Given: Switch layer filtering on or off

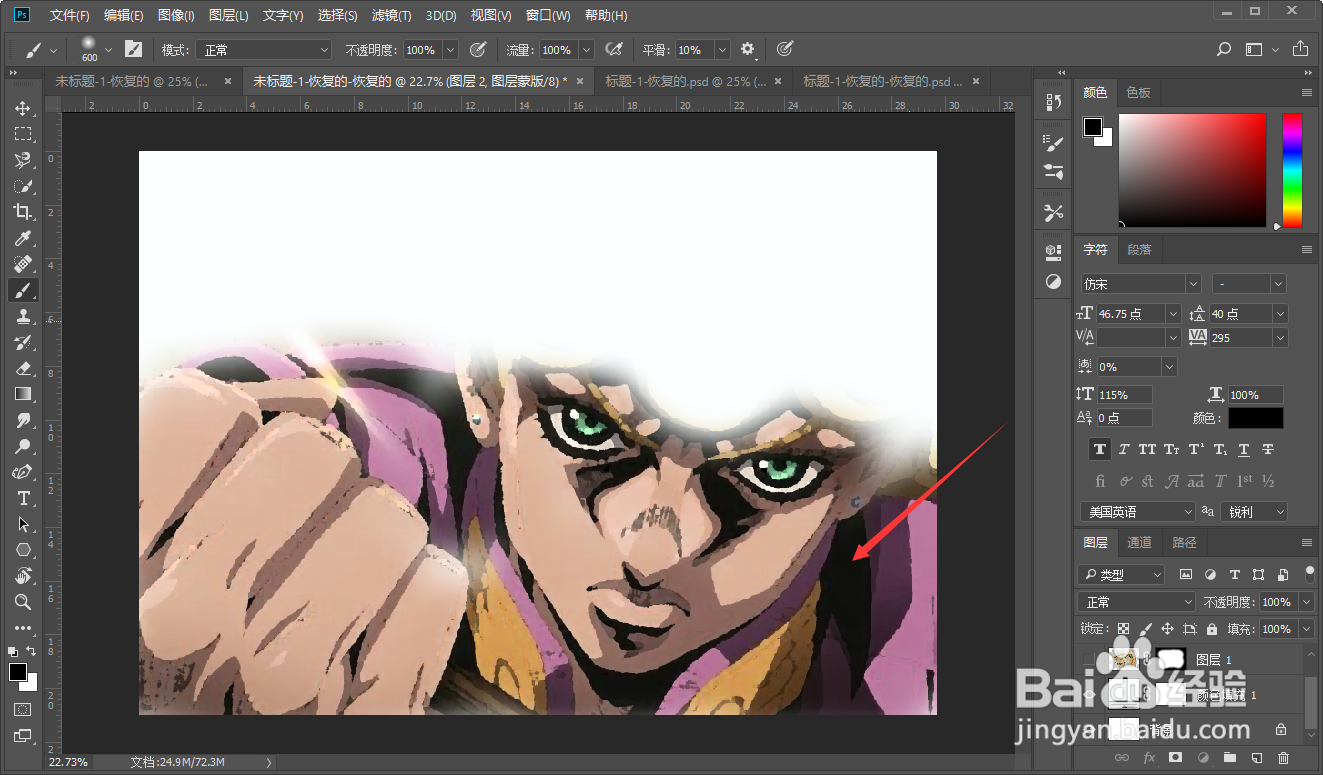Looking at the screenshot, I should [x=1310, y=573].
